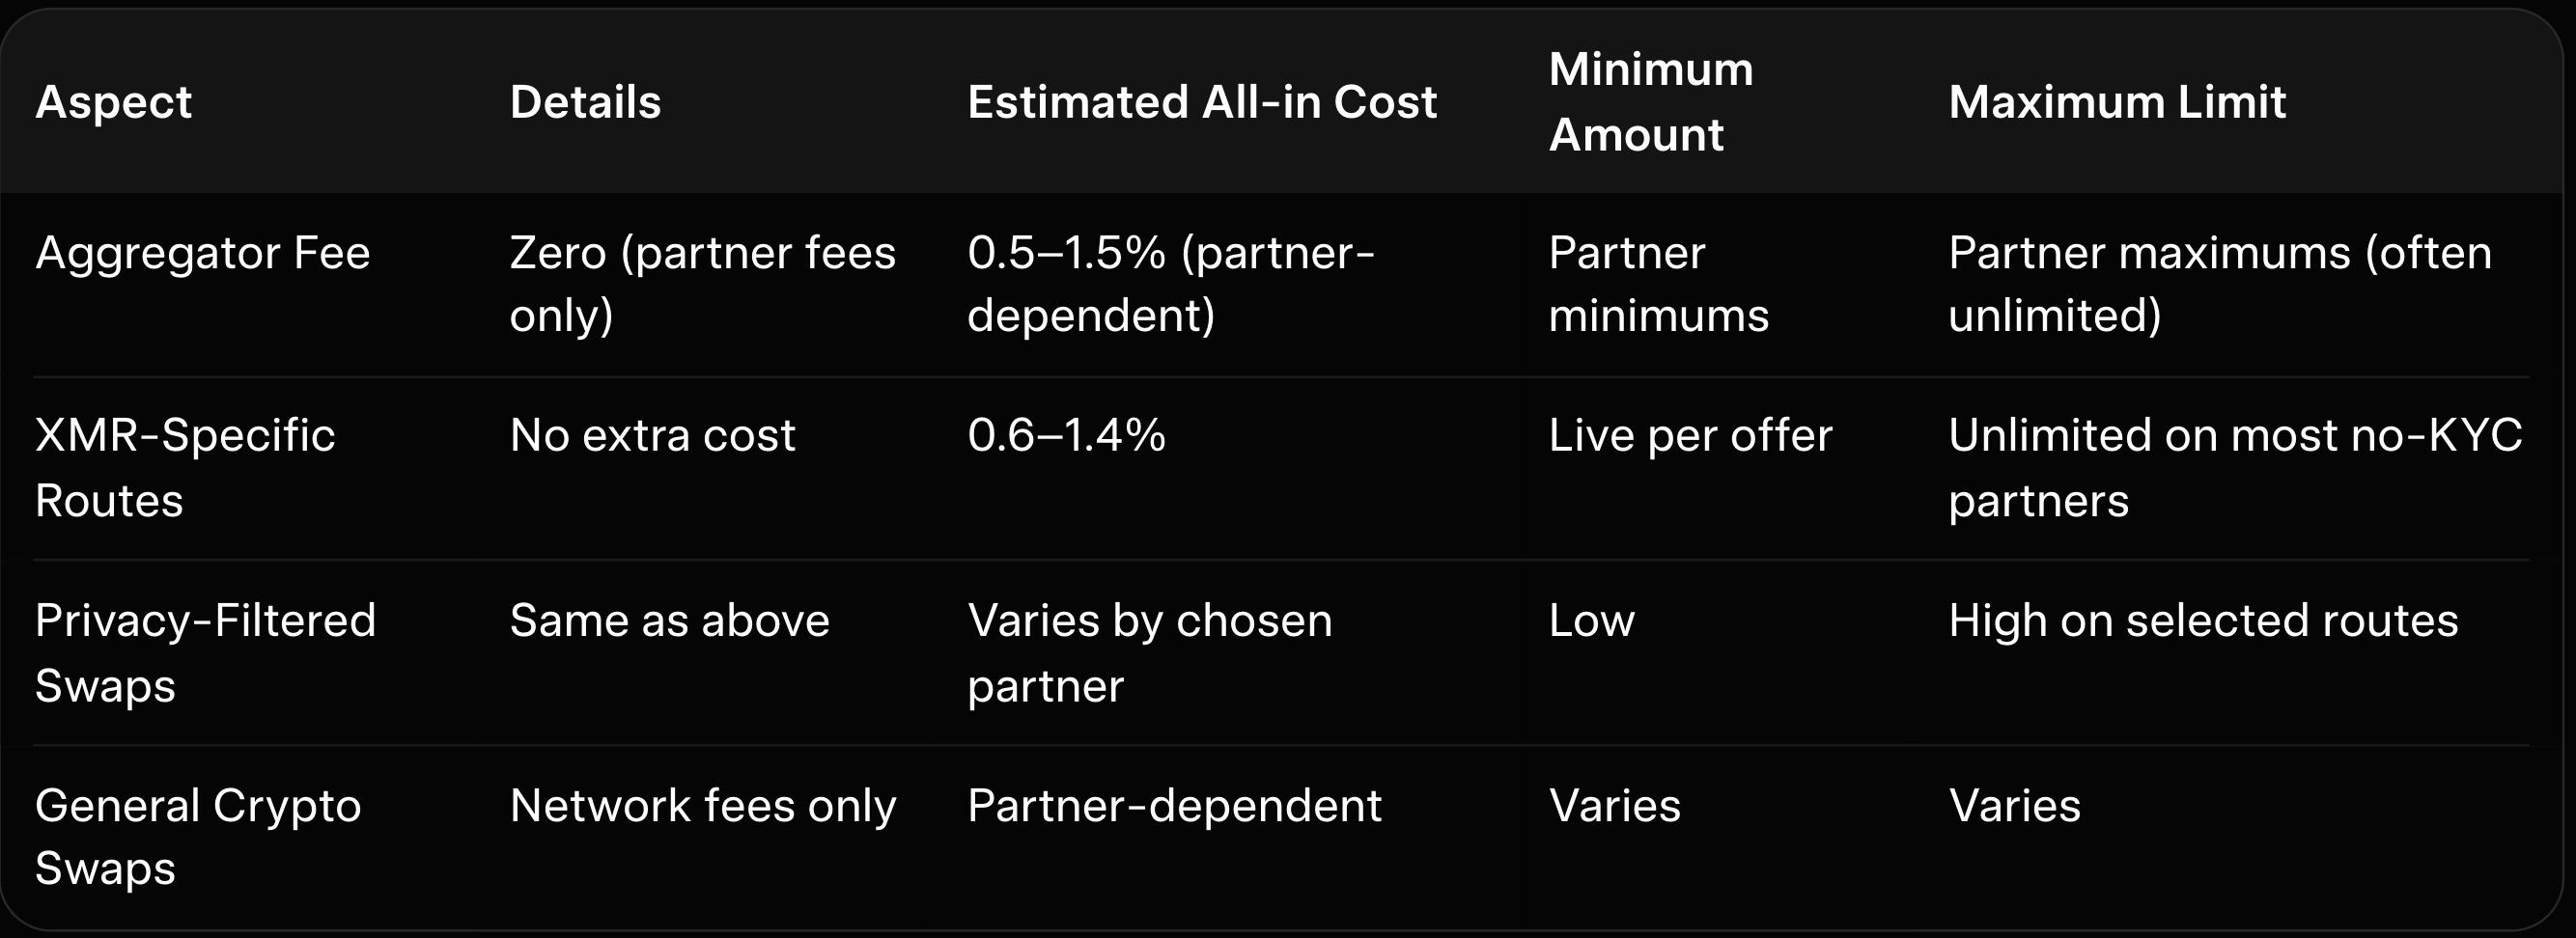Click the "Same as above" cell

click(x=669, y=621)
